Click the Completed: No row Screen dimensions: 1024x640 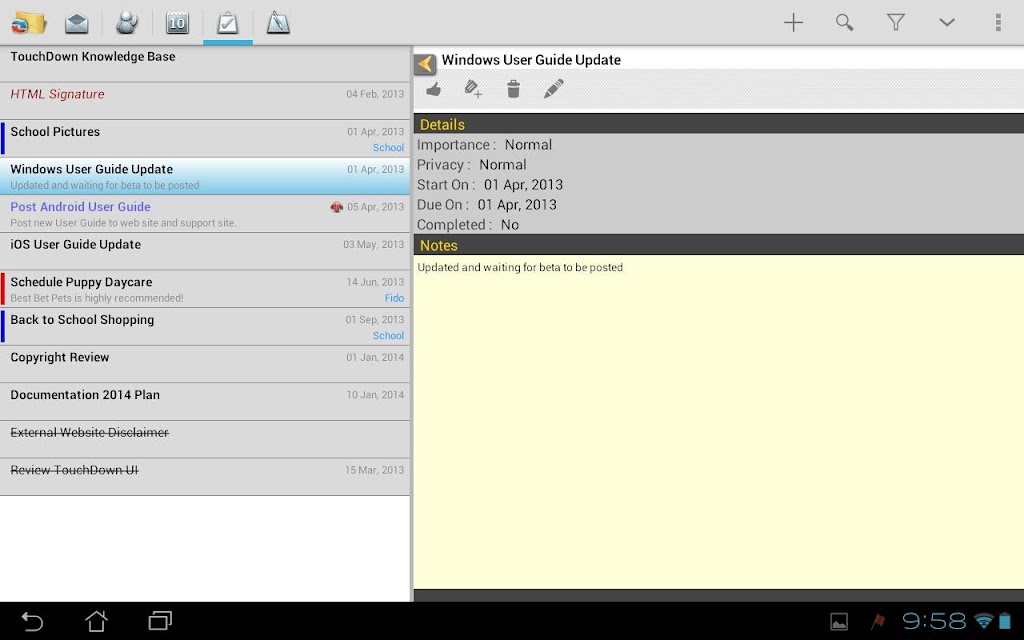pyautogui.click(x=718, y=225)
